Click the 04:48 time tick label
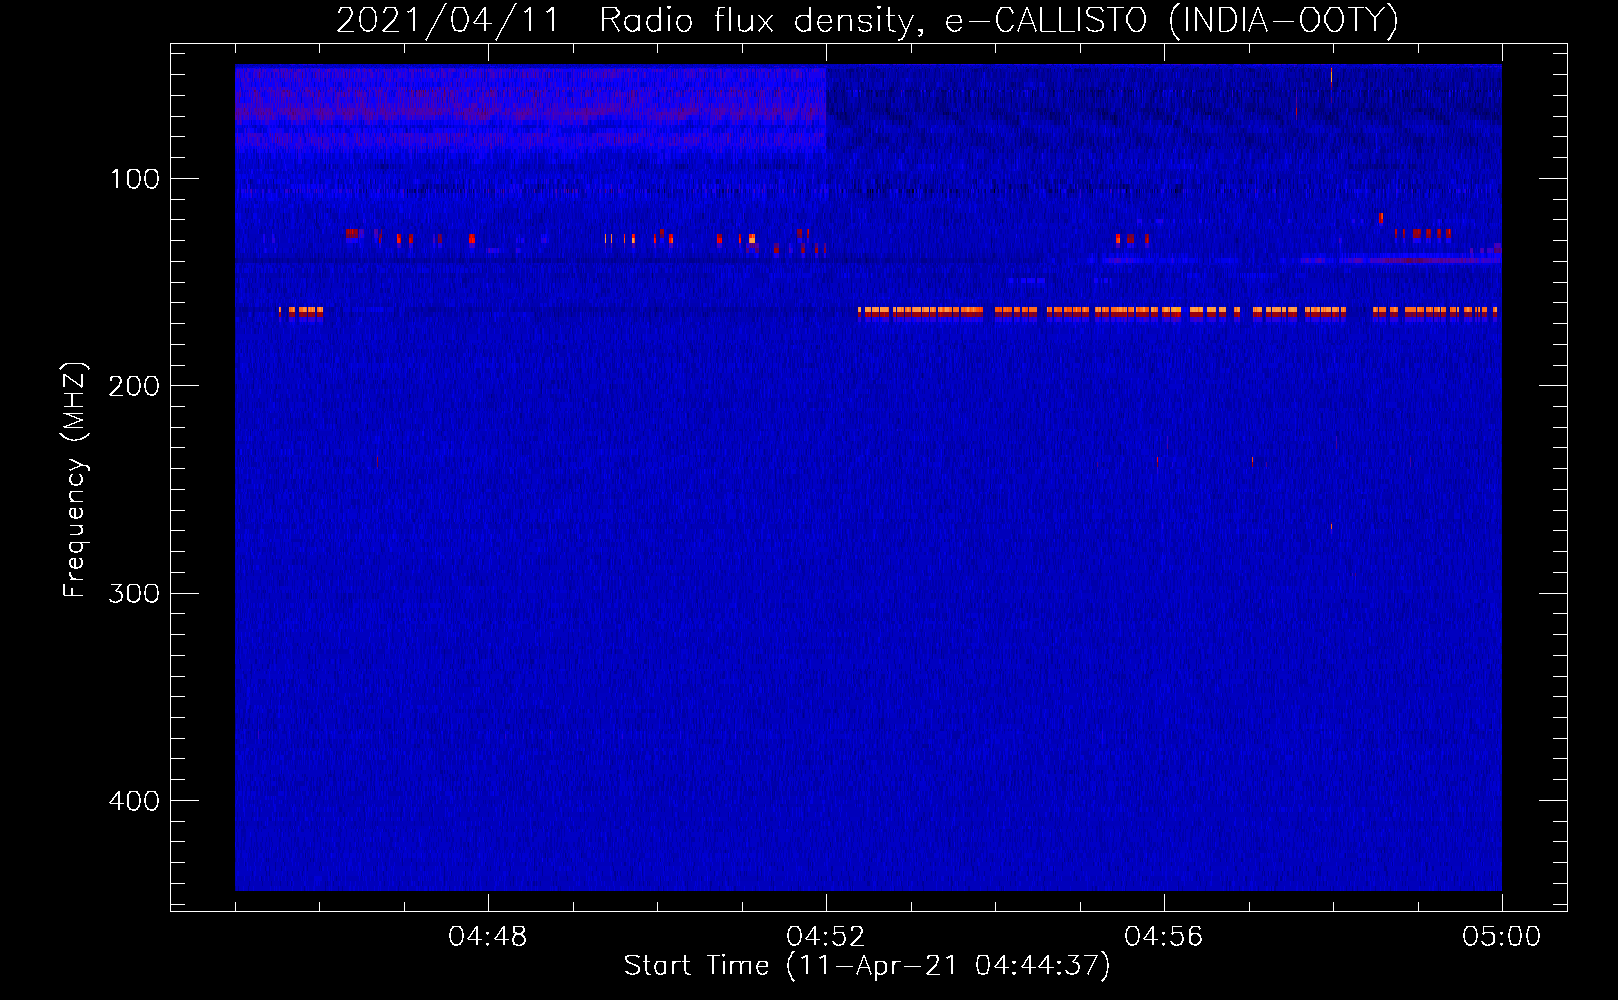 pyautogui.click(x=488, y=937)
